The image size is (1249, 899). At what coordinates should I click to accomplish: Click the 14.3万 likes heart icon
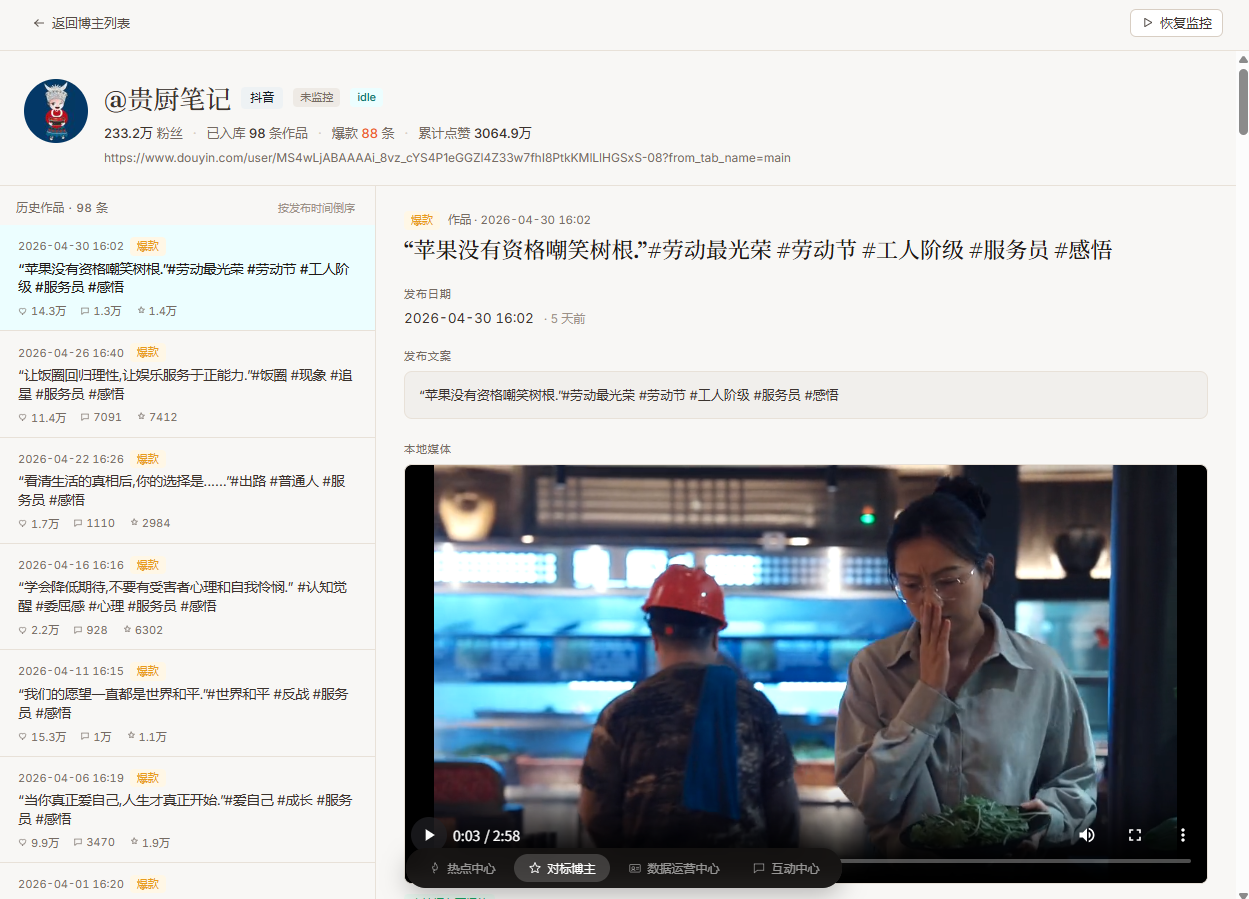(23, 311)
